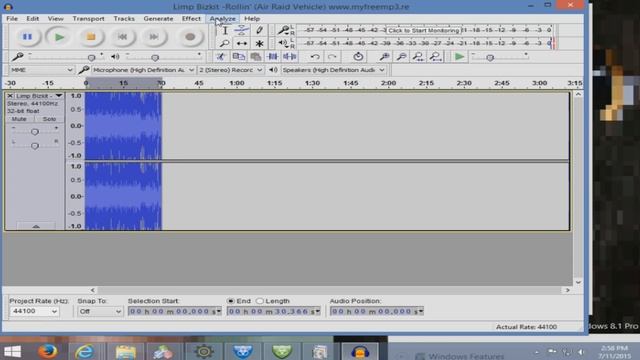Click the Redo arrow icon
The width and height of the screenshot is (640, 360).
coord(332,57)
